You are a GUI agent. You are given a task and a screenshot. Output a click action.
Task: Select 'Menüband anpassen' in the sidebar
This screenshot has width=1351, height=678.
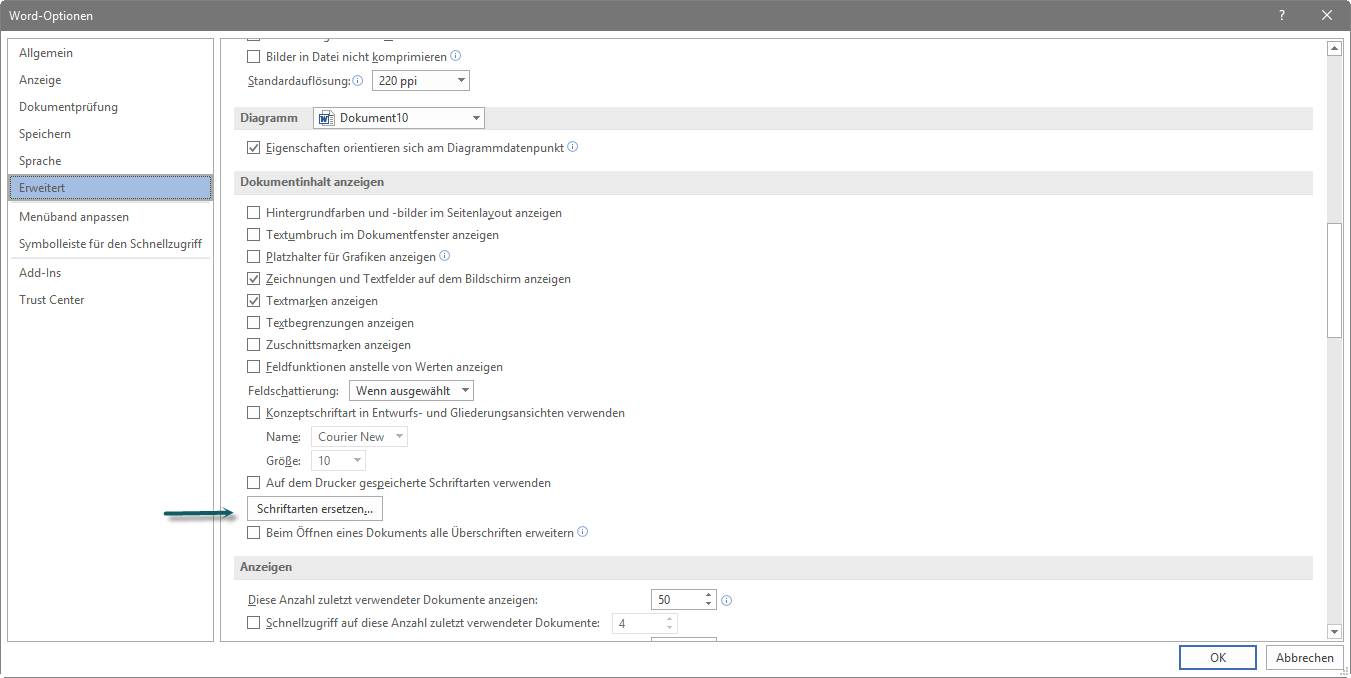pos(74,217)
